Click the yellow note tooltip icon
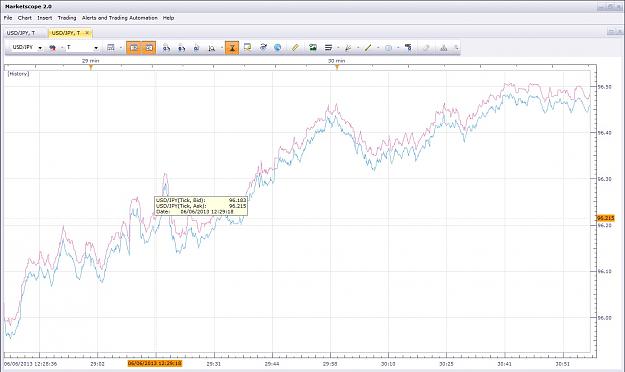The image size is (625, 372). click(x=248, y=47)
